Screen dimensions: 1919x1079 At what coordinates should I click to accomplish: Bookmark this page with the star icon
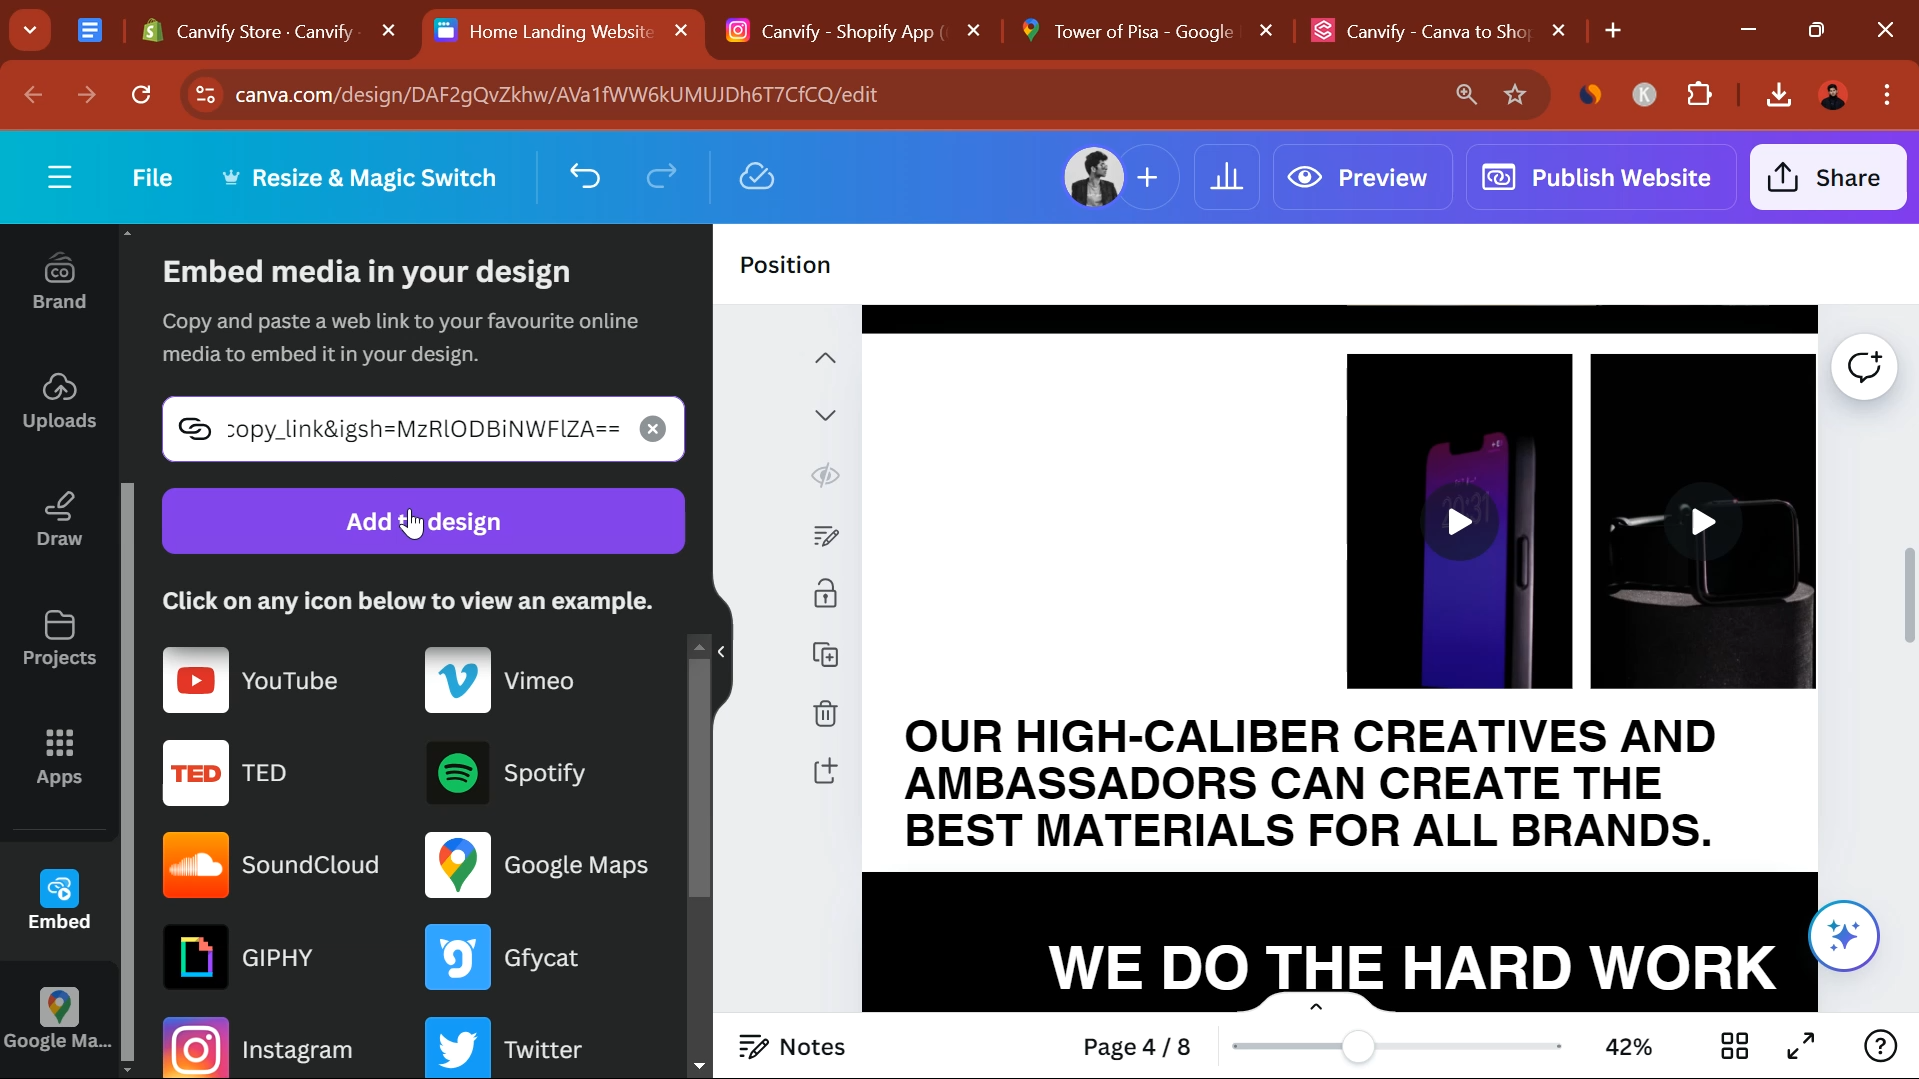1515,95
